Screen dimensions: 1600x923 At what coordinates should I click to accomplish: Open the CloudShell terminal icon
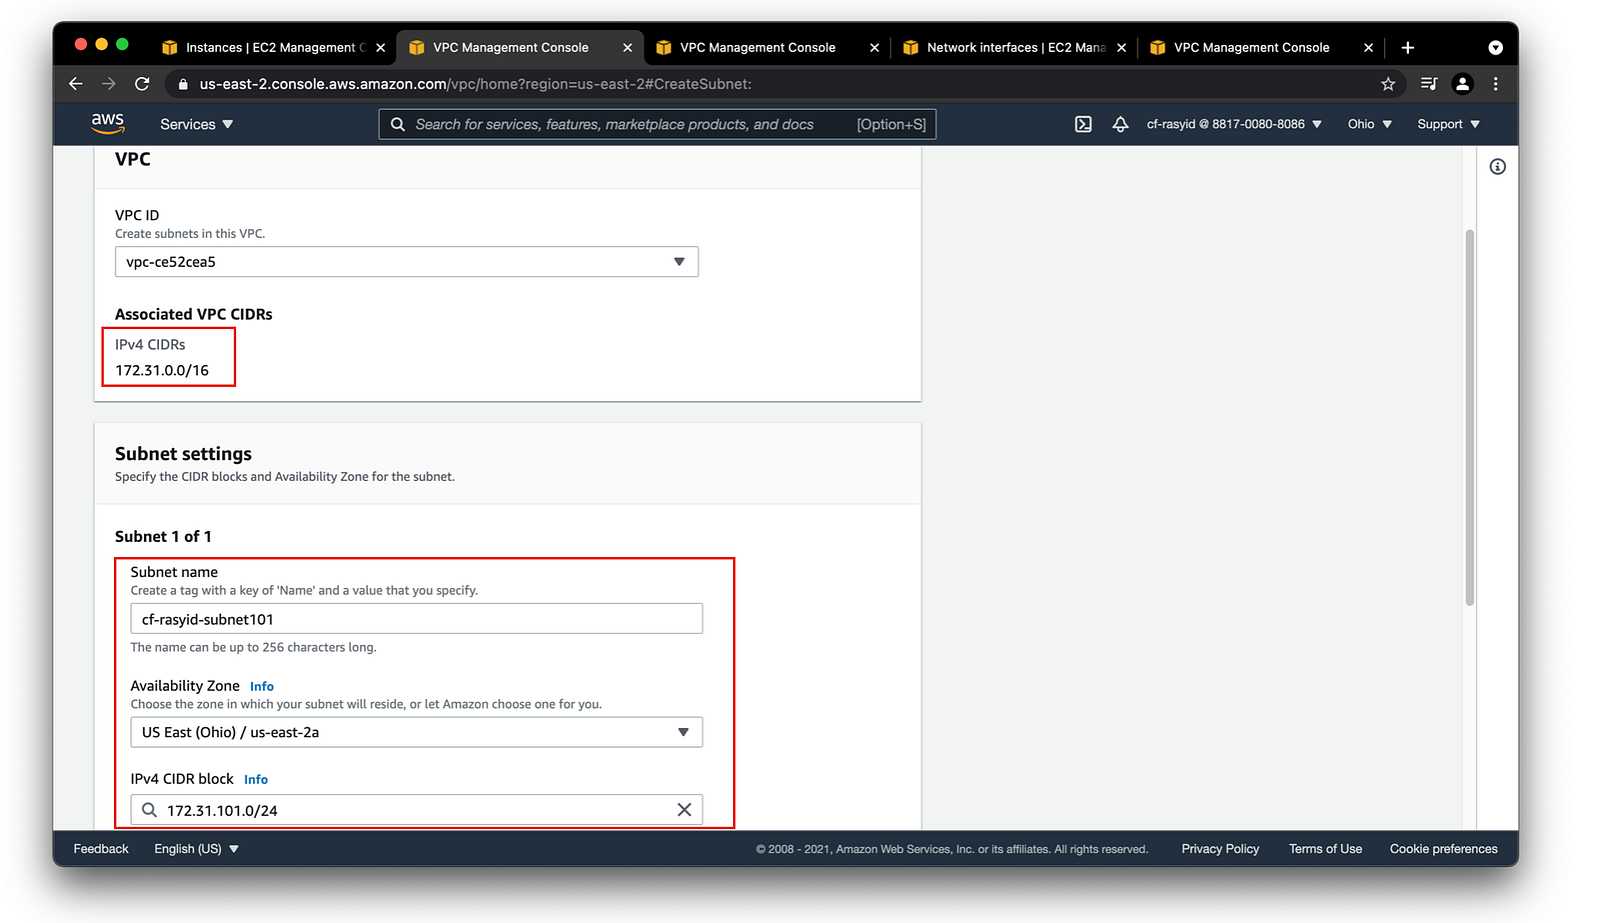[1083, 124]
